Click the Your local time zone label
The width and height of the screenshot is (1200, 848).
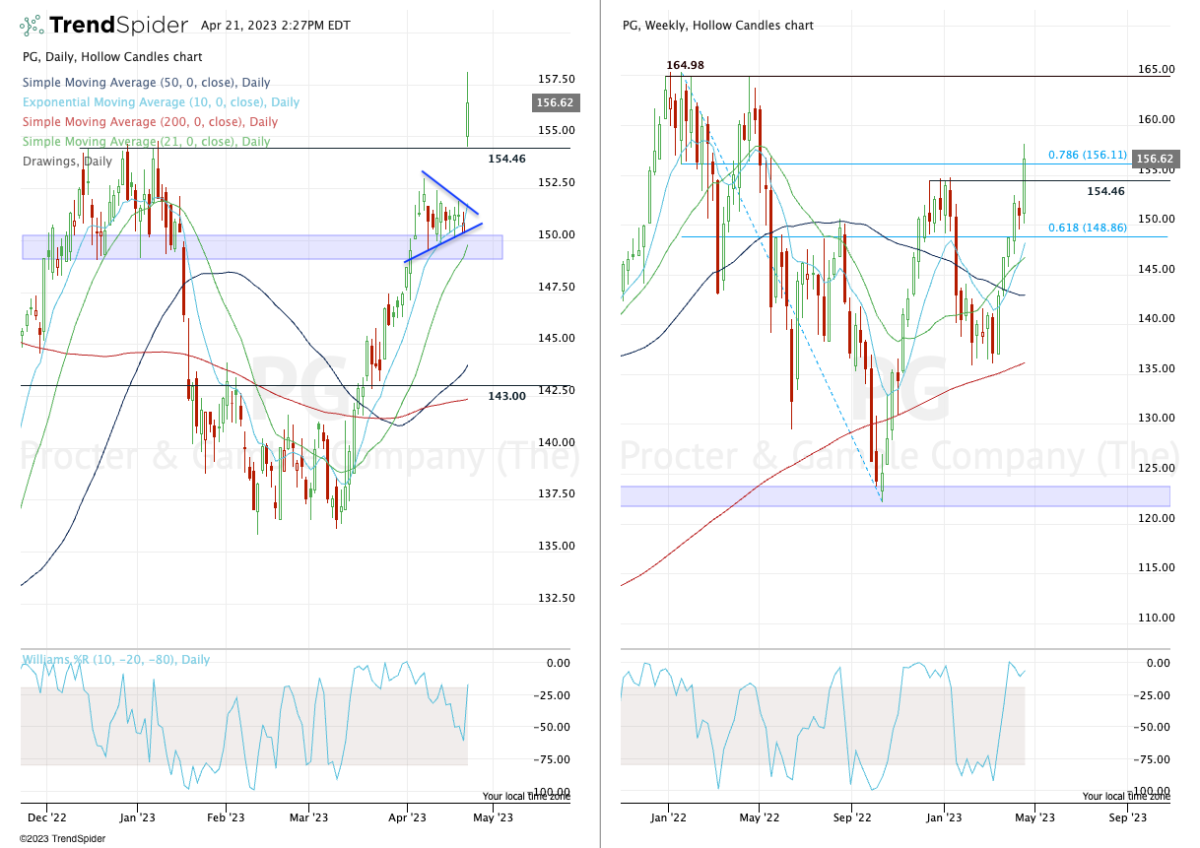[525, 797]
